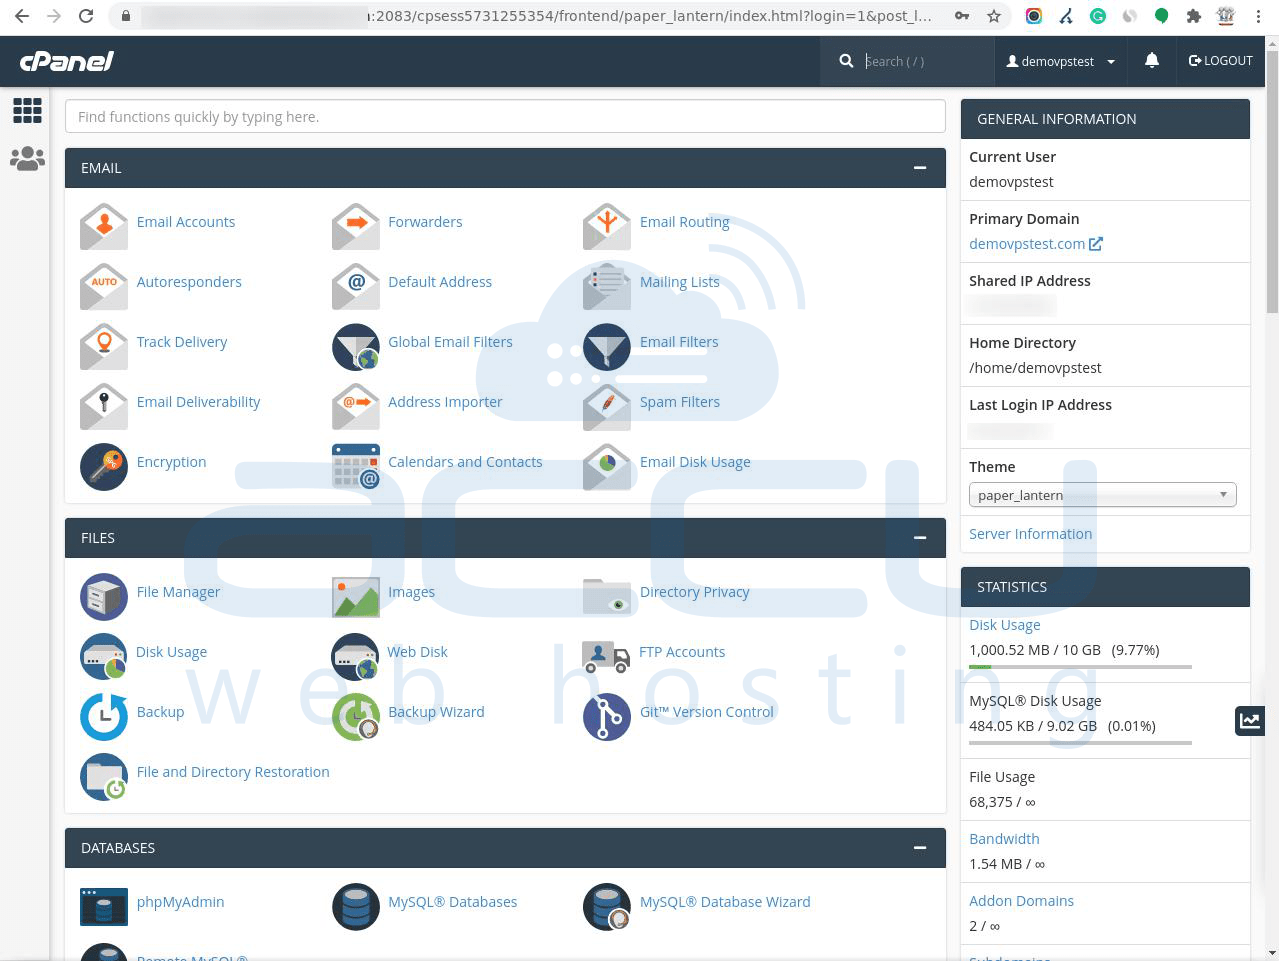Open the Bandwidth statistics link

1004,839
